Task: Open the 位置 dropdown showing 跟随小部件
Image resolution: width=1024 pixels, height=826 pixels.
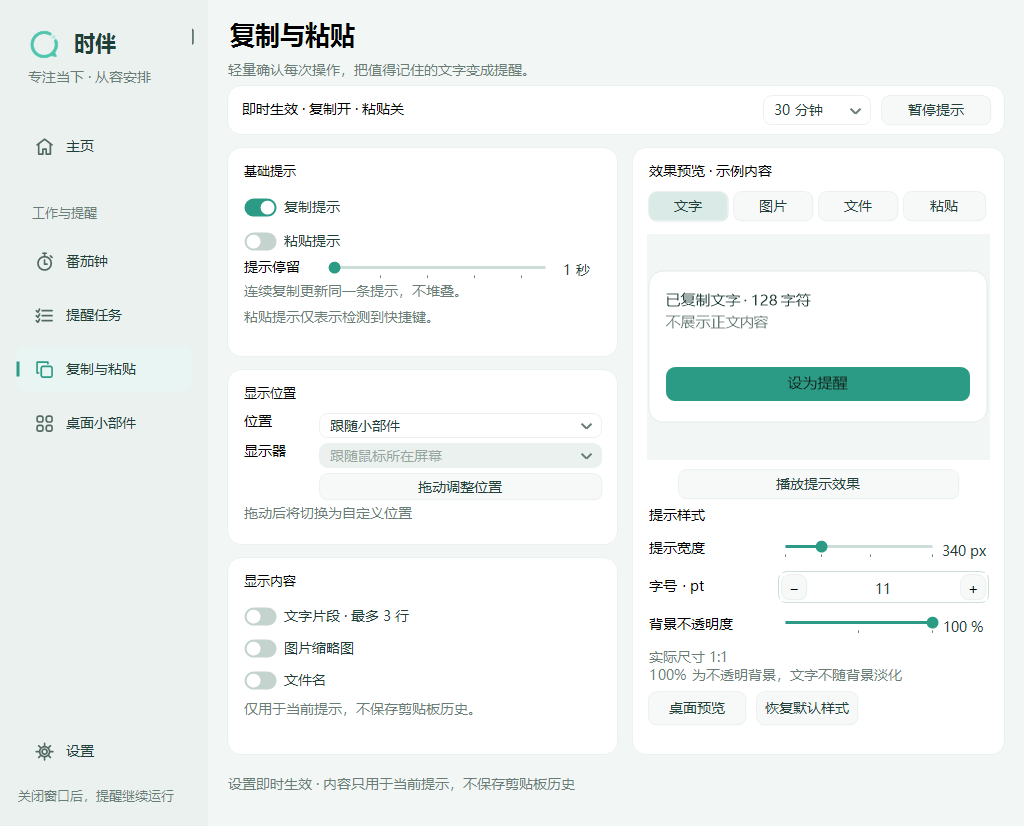Action: tap(460, 426)
